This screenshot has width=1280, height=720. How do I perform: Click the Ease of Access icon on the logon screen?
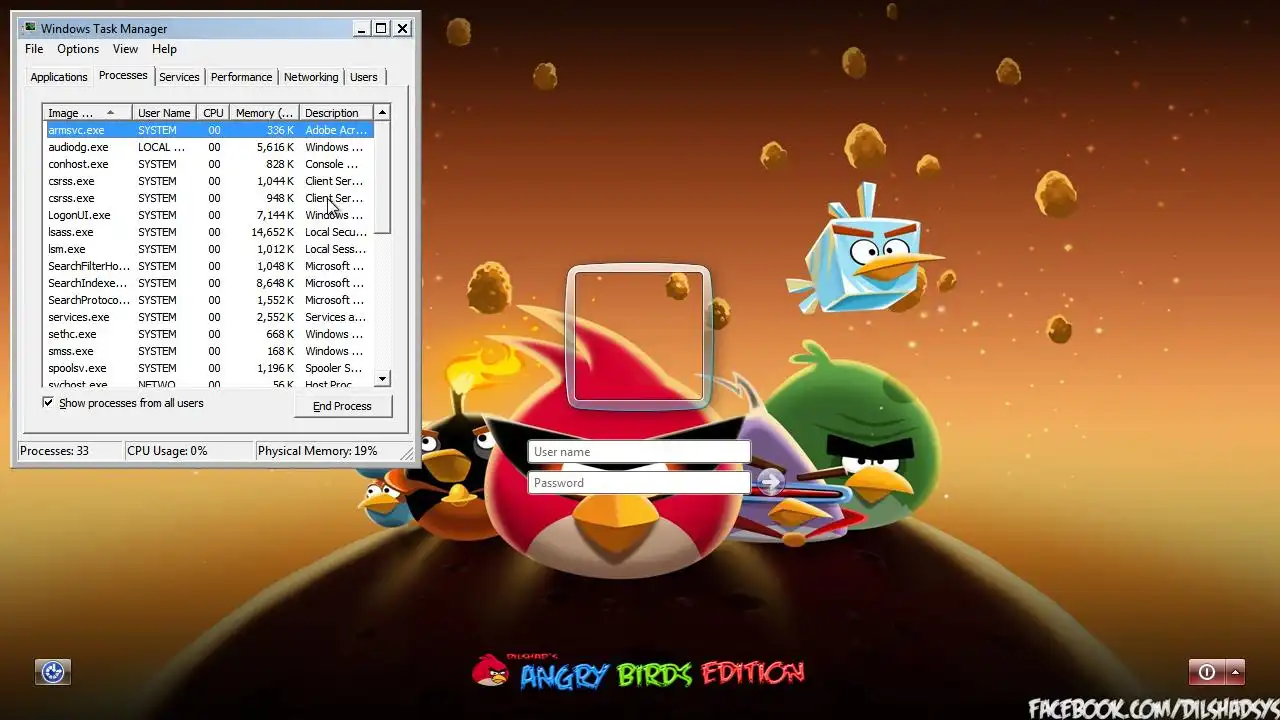click(x=52, y=672)
